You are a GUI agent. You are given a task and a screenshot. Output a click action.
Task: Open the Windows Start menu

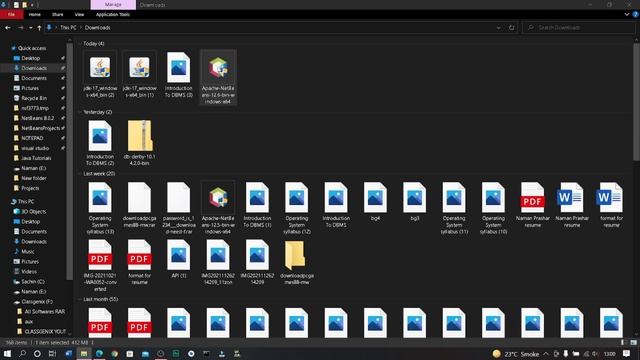click(7, 353)
